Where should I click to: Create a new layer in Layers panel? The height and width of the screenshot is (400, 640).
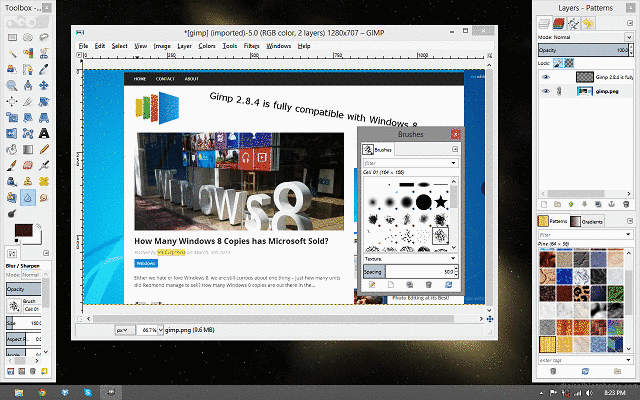[x=544, y=204]
